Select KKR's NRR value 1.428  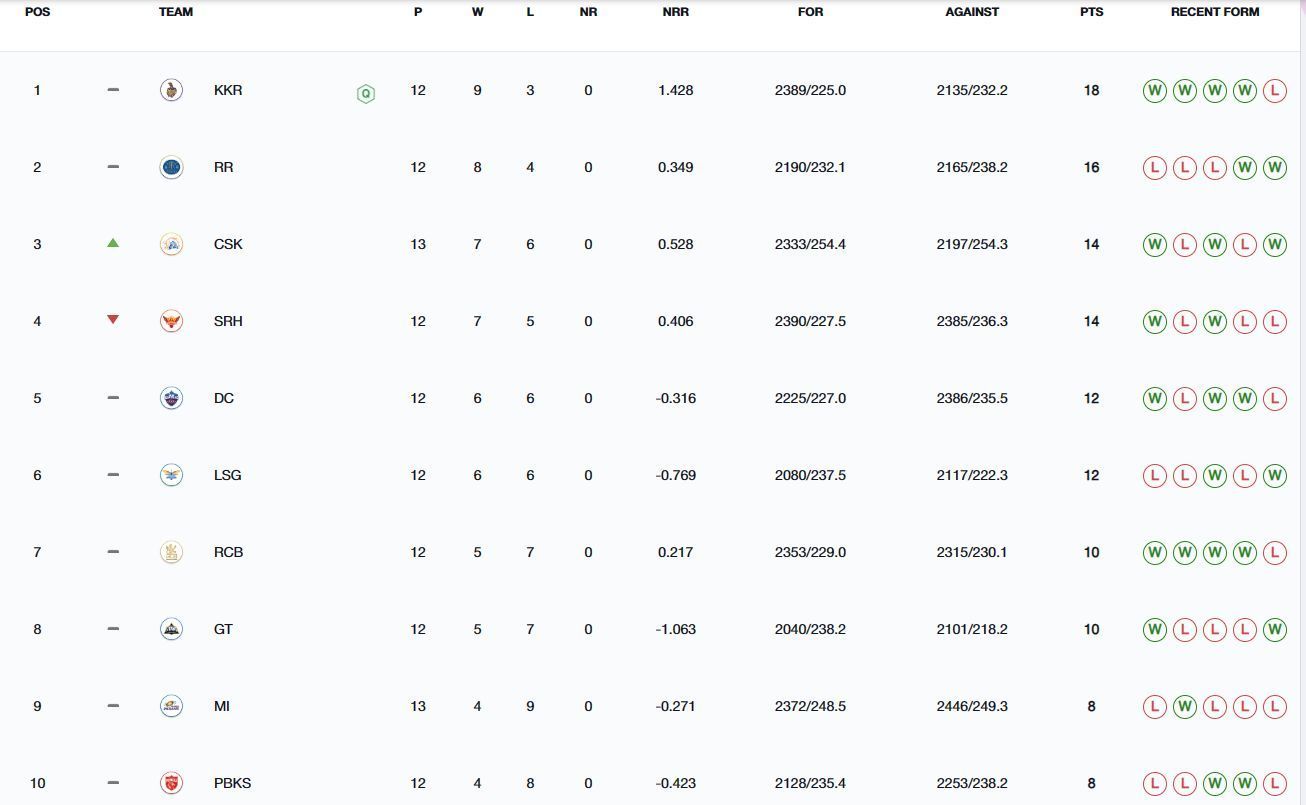(x=676, y=90)
